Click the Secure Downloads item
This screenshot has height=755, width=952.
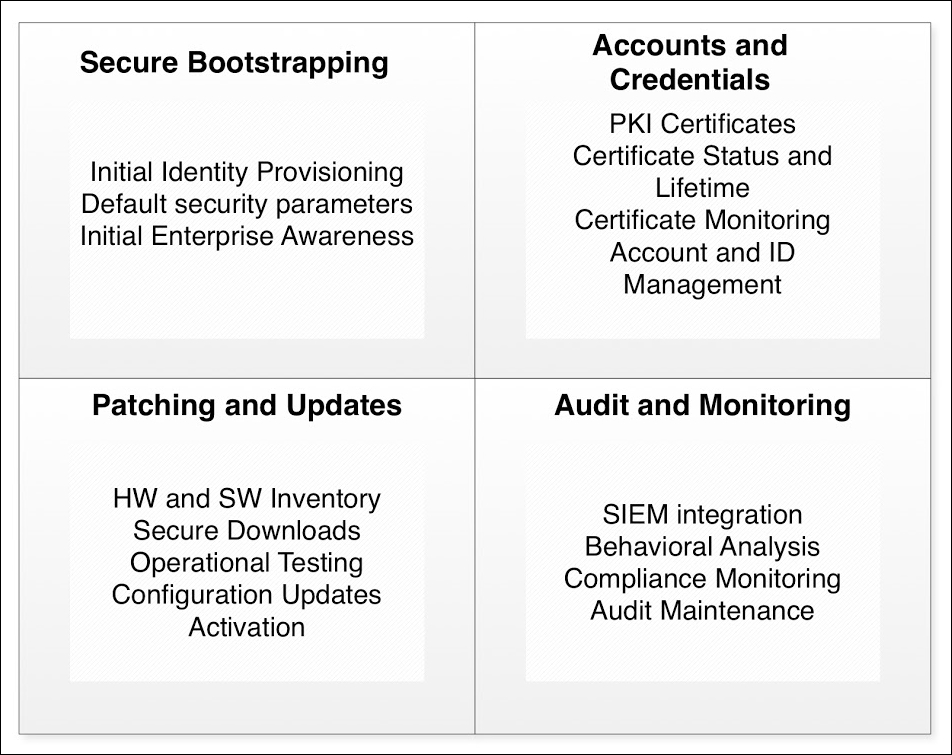pyautogui.click(x=246, y=530)
